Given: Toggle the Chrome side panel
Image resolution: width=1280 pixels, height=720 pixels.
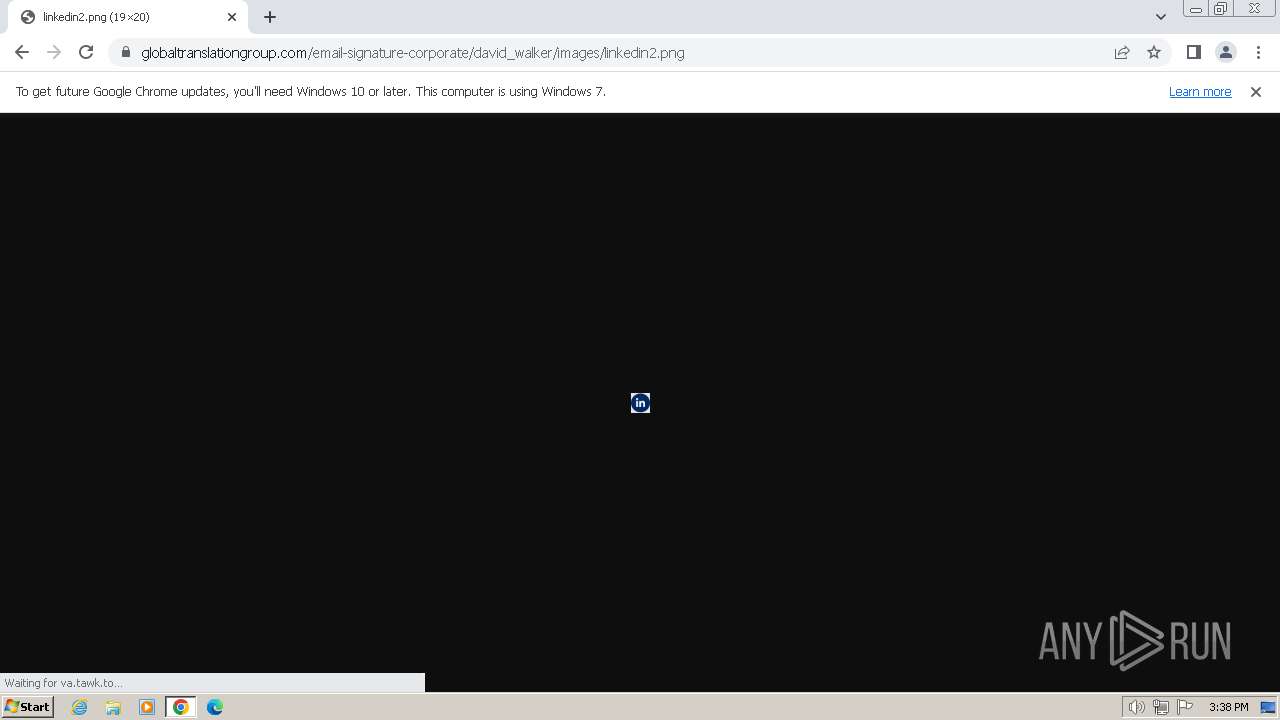Looking at the screenshot, I should coord(1193,52).
